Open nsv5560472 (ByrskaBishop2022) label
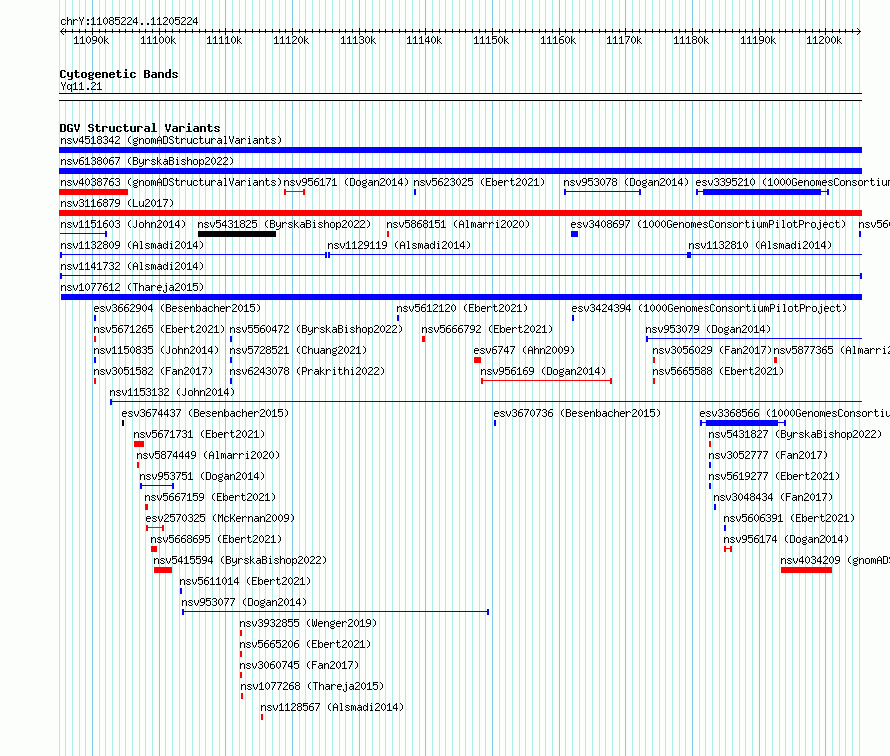890x756 pixels. click(x=316, y=329)
